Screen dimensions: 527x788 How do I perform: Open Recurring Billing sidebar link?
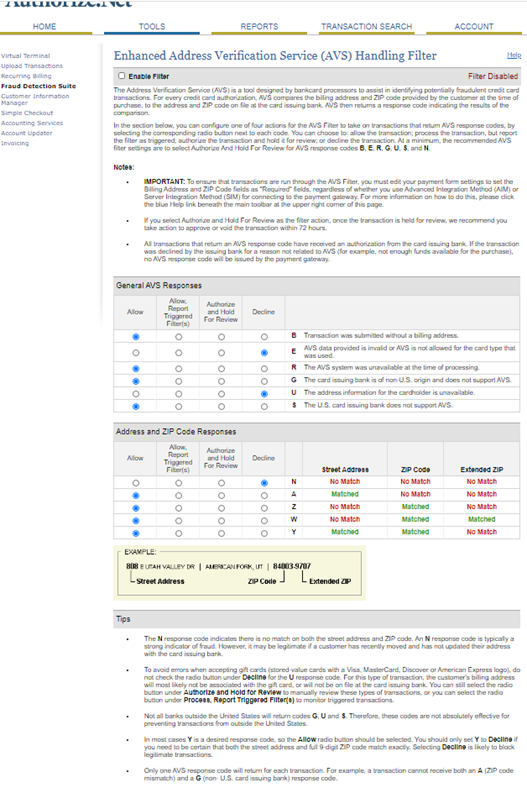[26, 76]
